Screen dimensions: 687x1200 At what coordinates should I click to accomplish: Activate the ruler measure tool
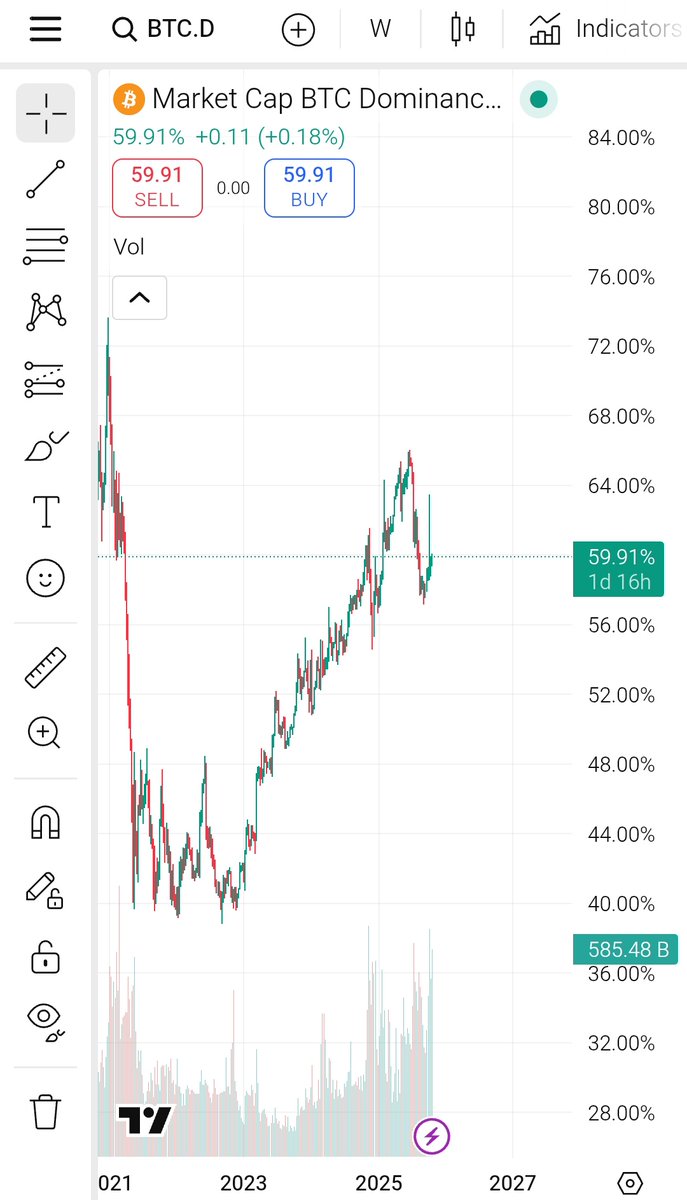pyautogui.click(x=46, y=668)
